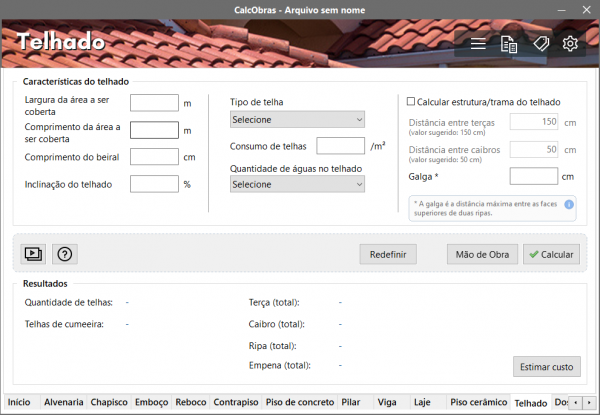Click the documents report icon in header

pos(509,44)
